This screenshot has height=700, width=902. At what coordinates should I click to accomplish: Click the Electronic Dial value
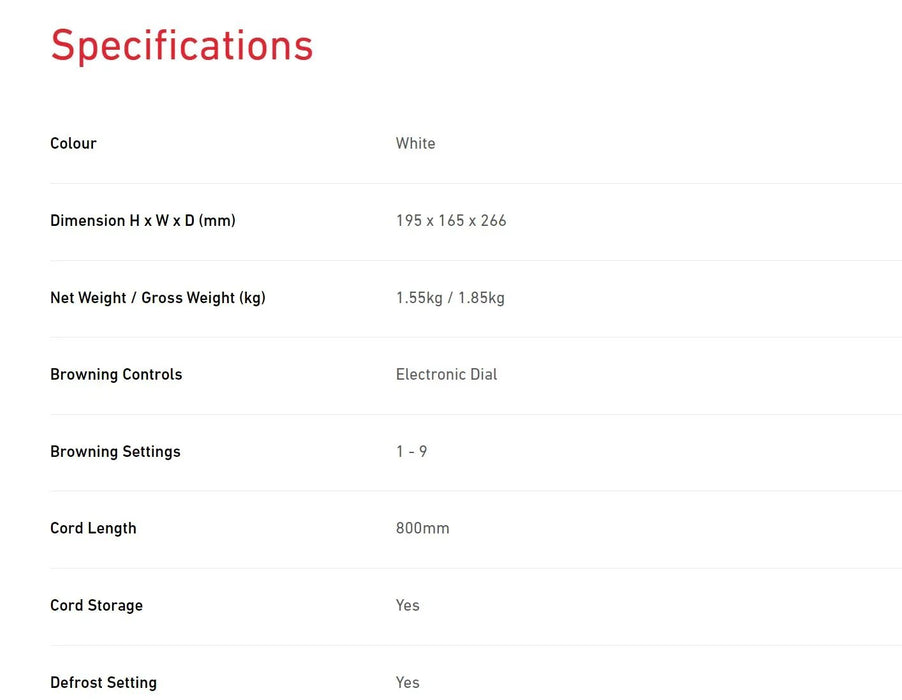446,374
